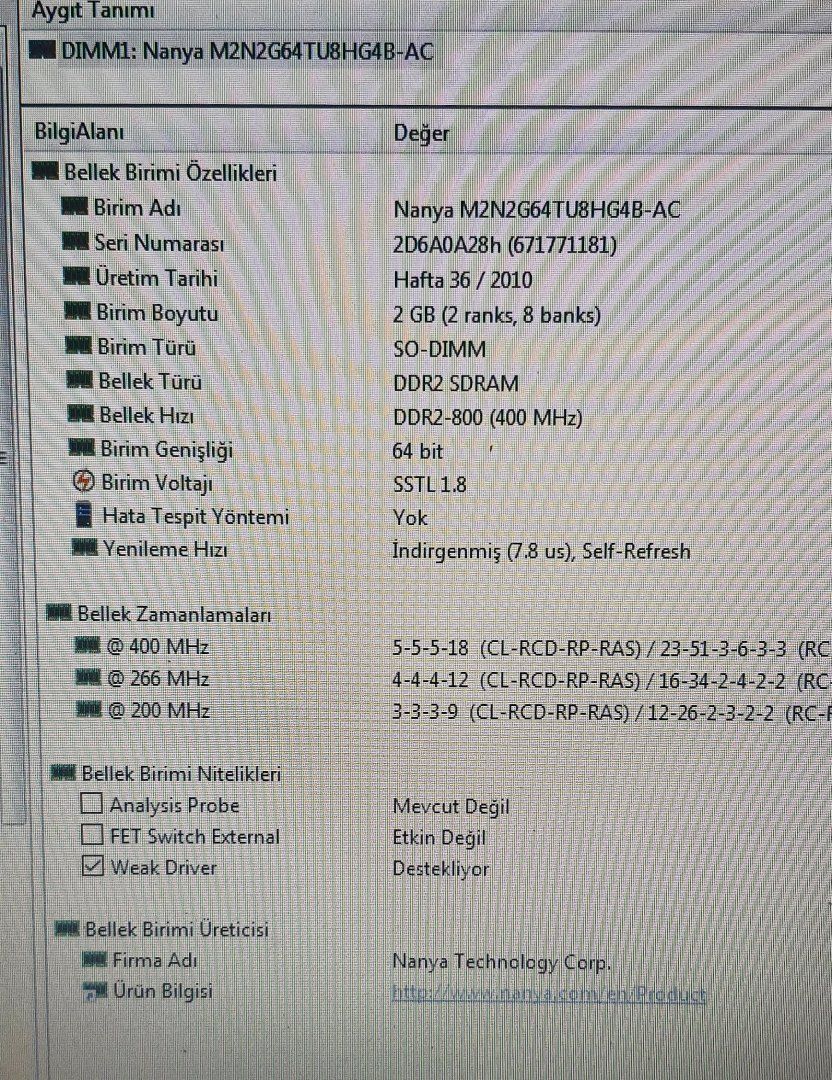This screenshot has height=1080, width=832.
Task: Click icon next to @ 400 MHz
Action: tap(87, 645)
